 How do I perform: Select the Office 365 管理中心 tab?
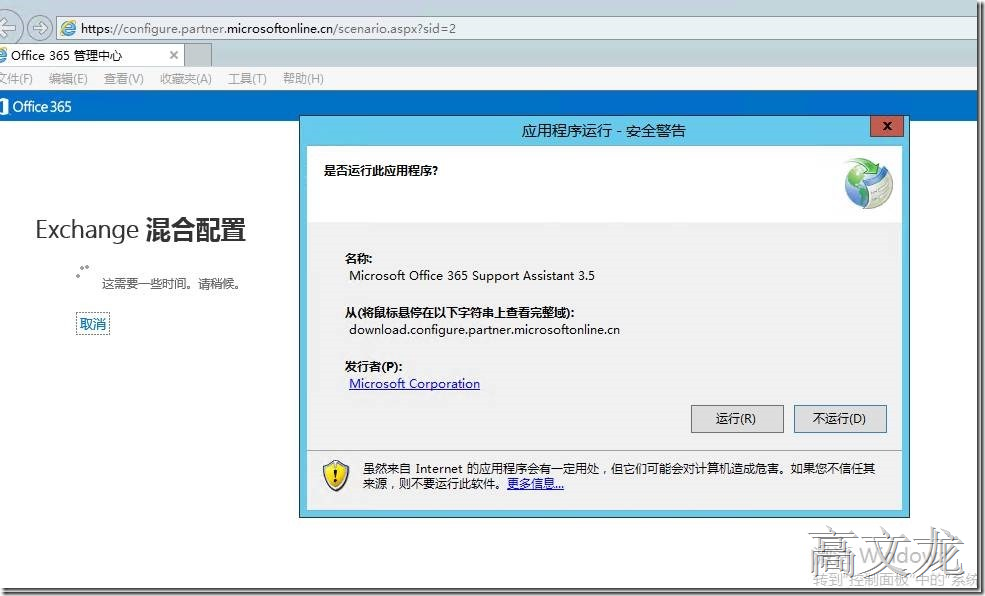coord(91,55)
